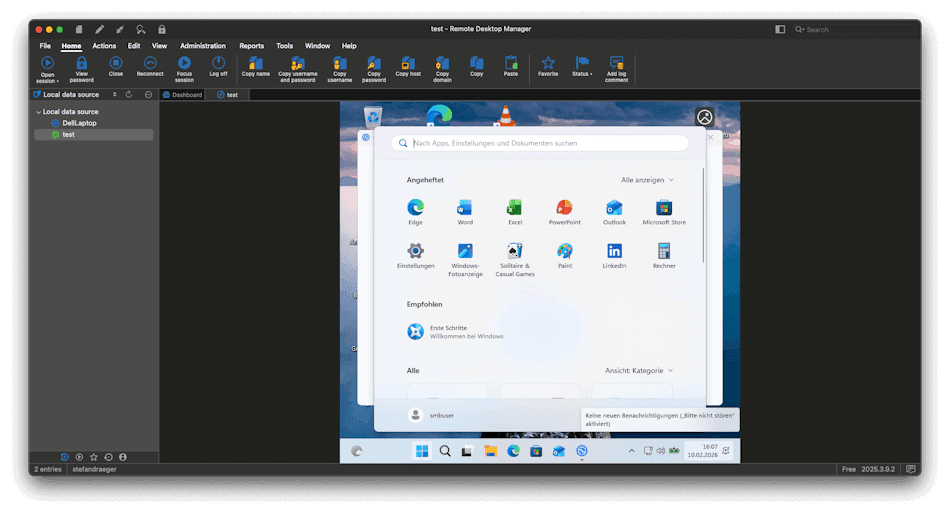The width and height of the screenshot is (950, 514).
Task: Click the pin icon in title bar
Action: pos(120,29)
